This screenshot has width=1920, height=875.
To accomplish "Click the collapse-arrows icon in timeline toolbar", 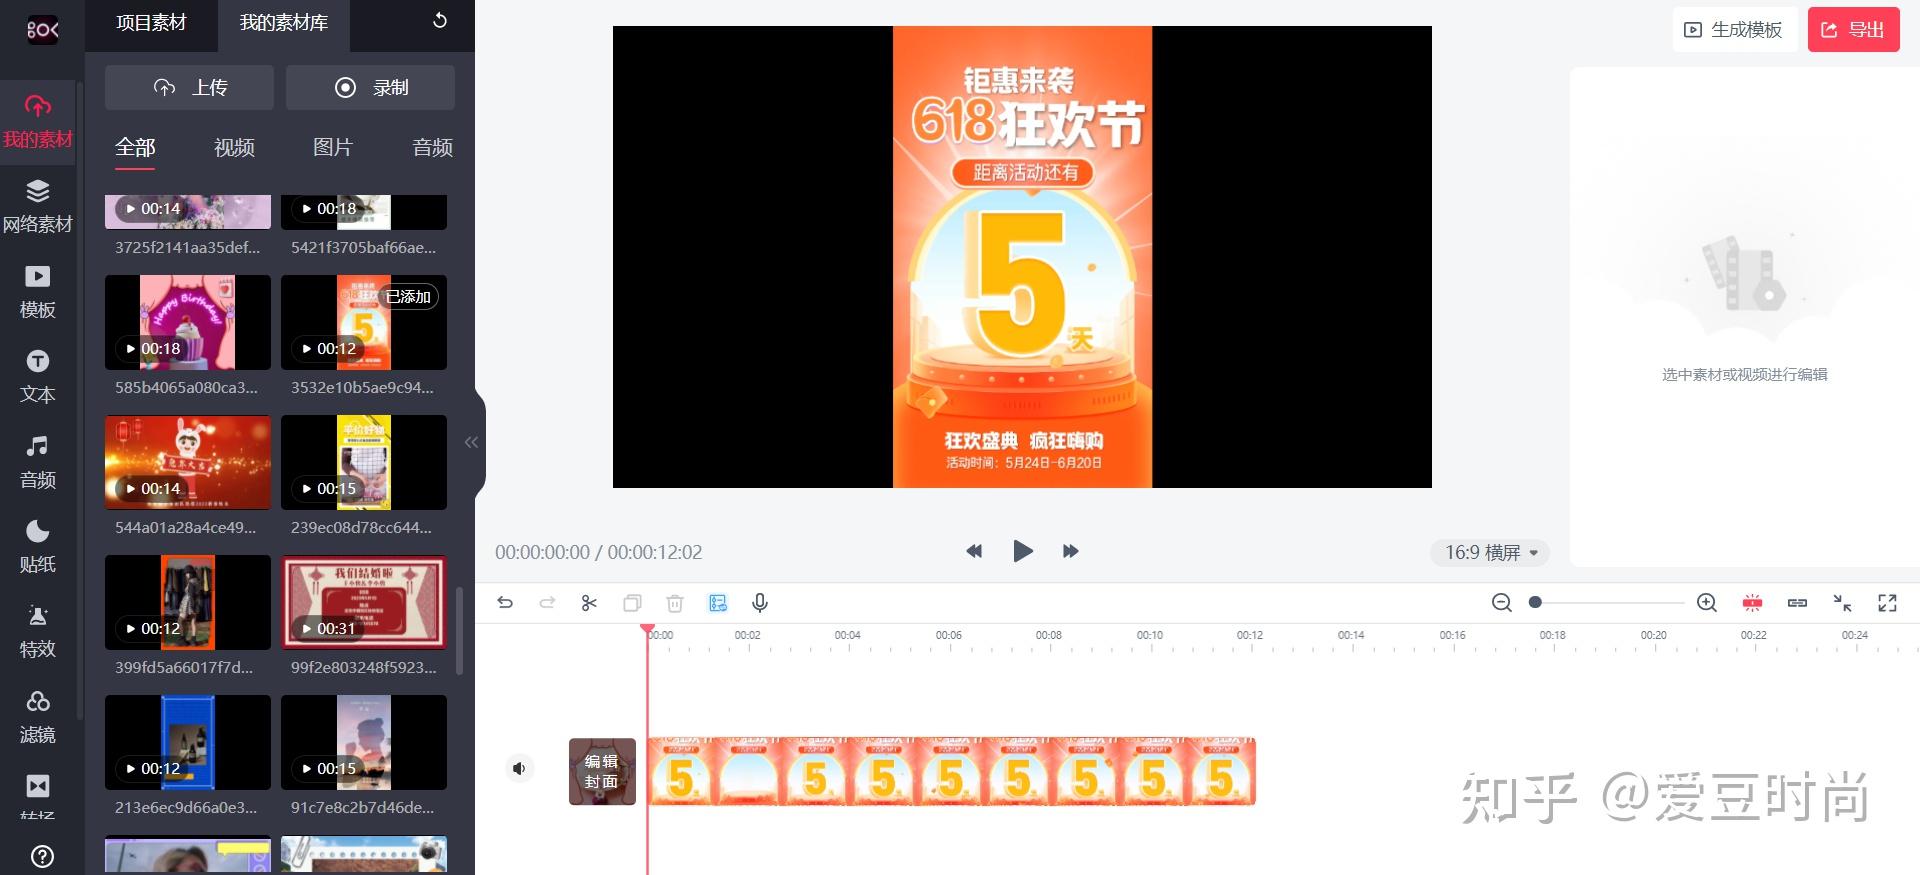I will click(1842, 603).
